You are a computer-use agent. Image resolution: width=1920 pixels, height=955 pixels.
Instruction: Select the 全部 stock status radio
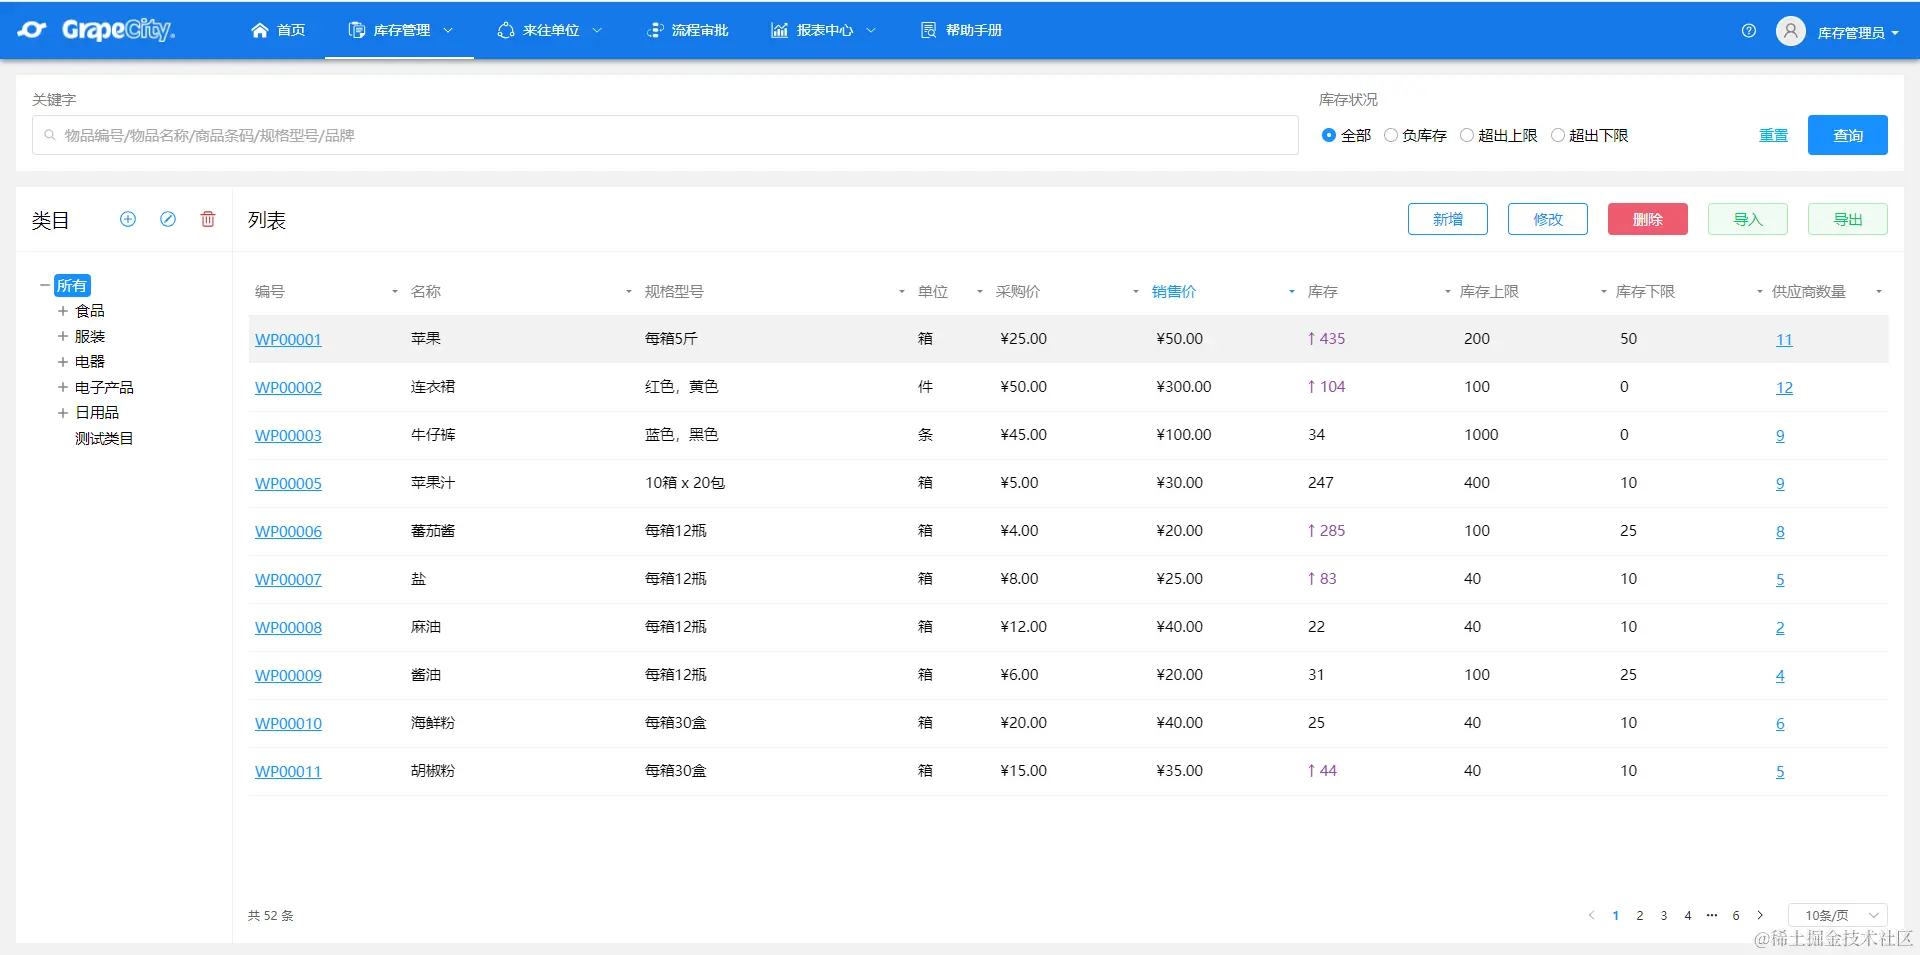(1329, 135)
